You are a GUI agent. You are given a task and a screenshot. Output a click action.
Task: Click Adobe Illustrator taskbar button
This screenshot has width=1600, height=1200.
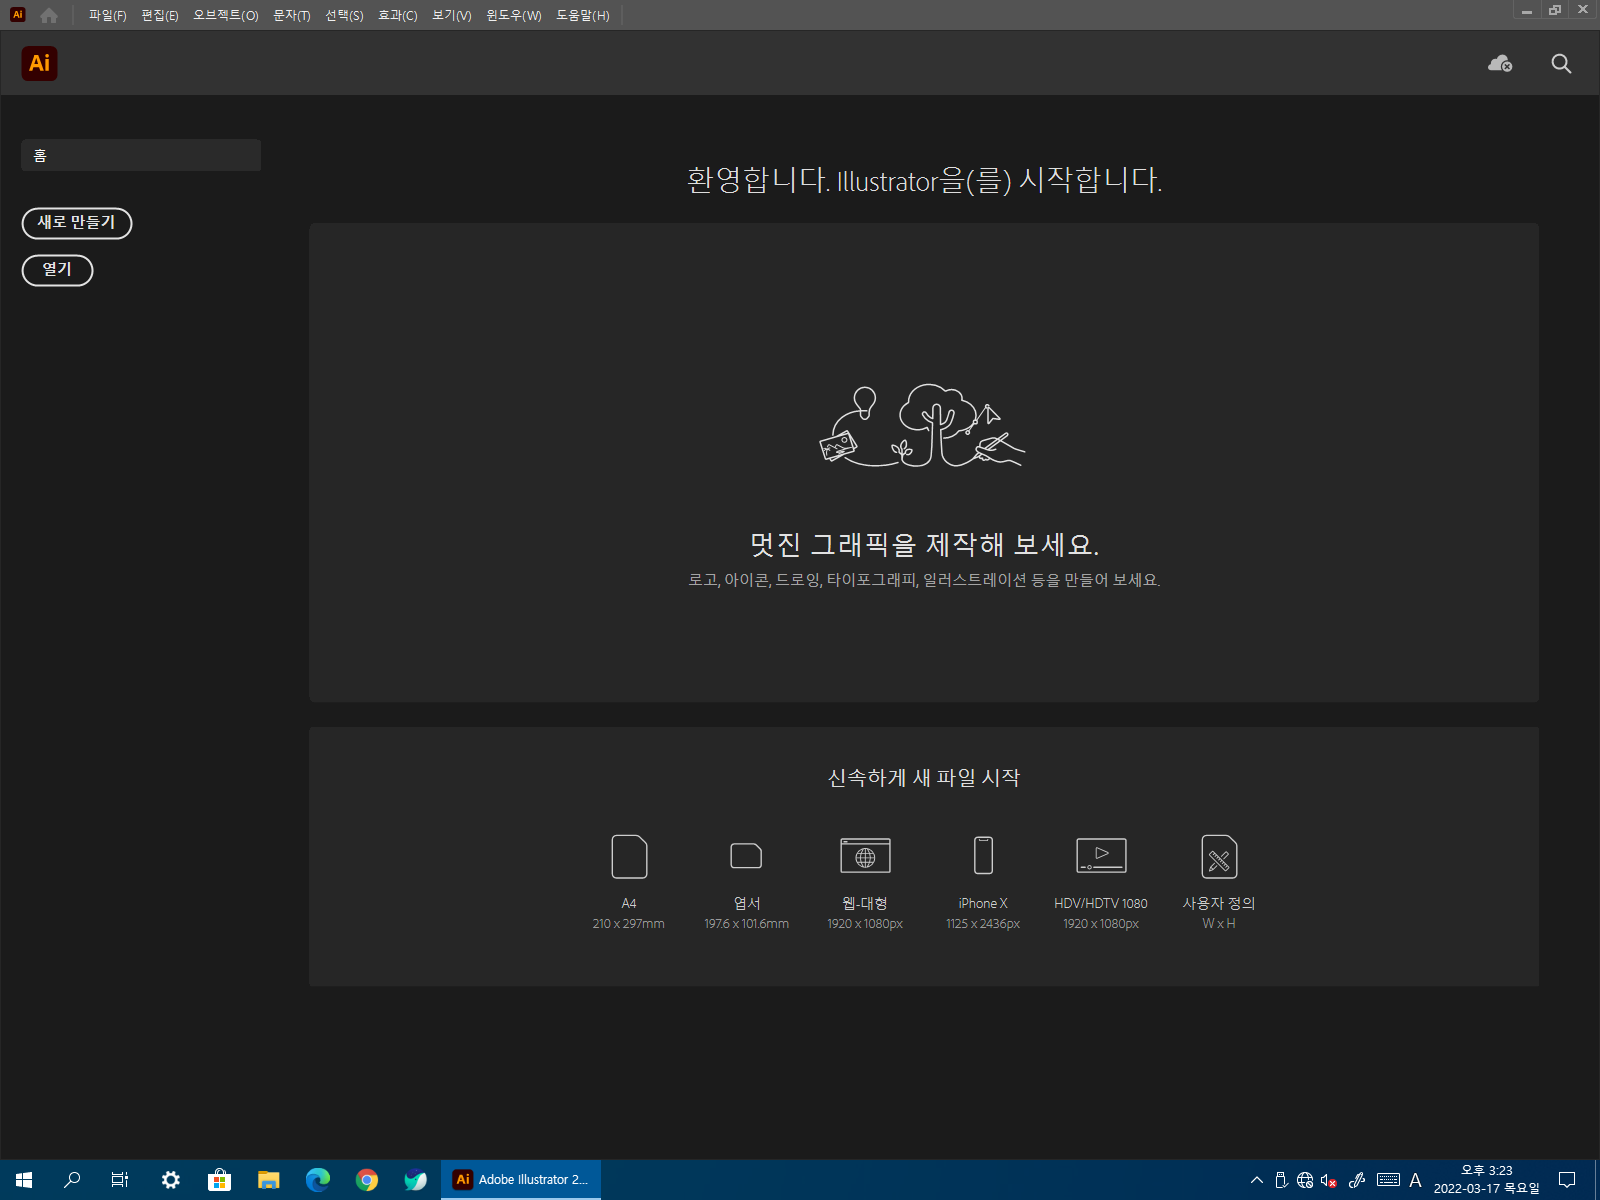[x=521, y=1180]
